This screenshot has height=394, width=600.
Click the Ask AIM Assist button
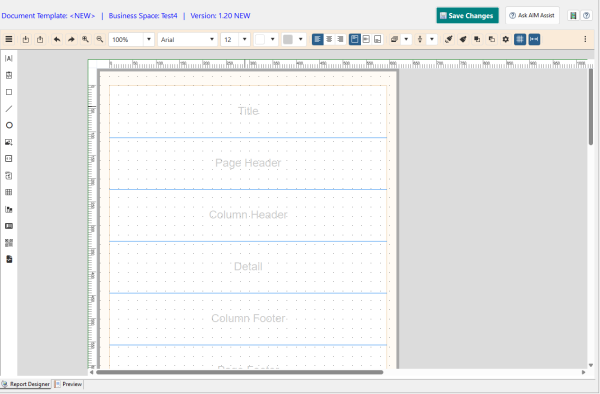532,16
